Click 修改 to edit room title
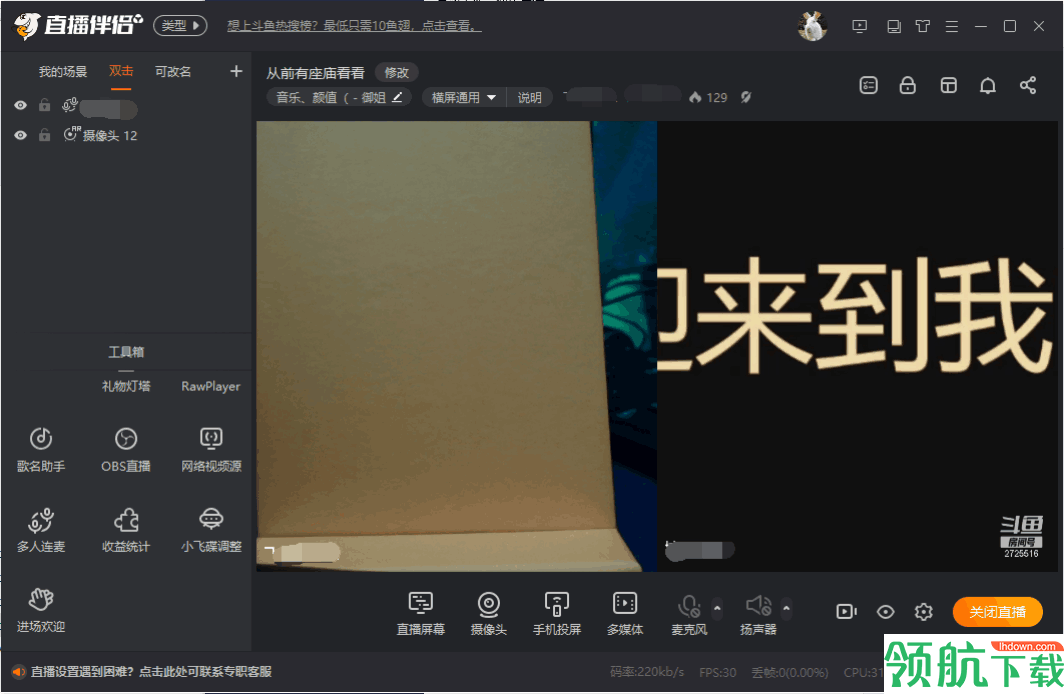The image size is (1064, 694). click(x=396, y=73)
